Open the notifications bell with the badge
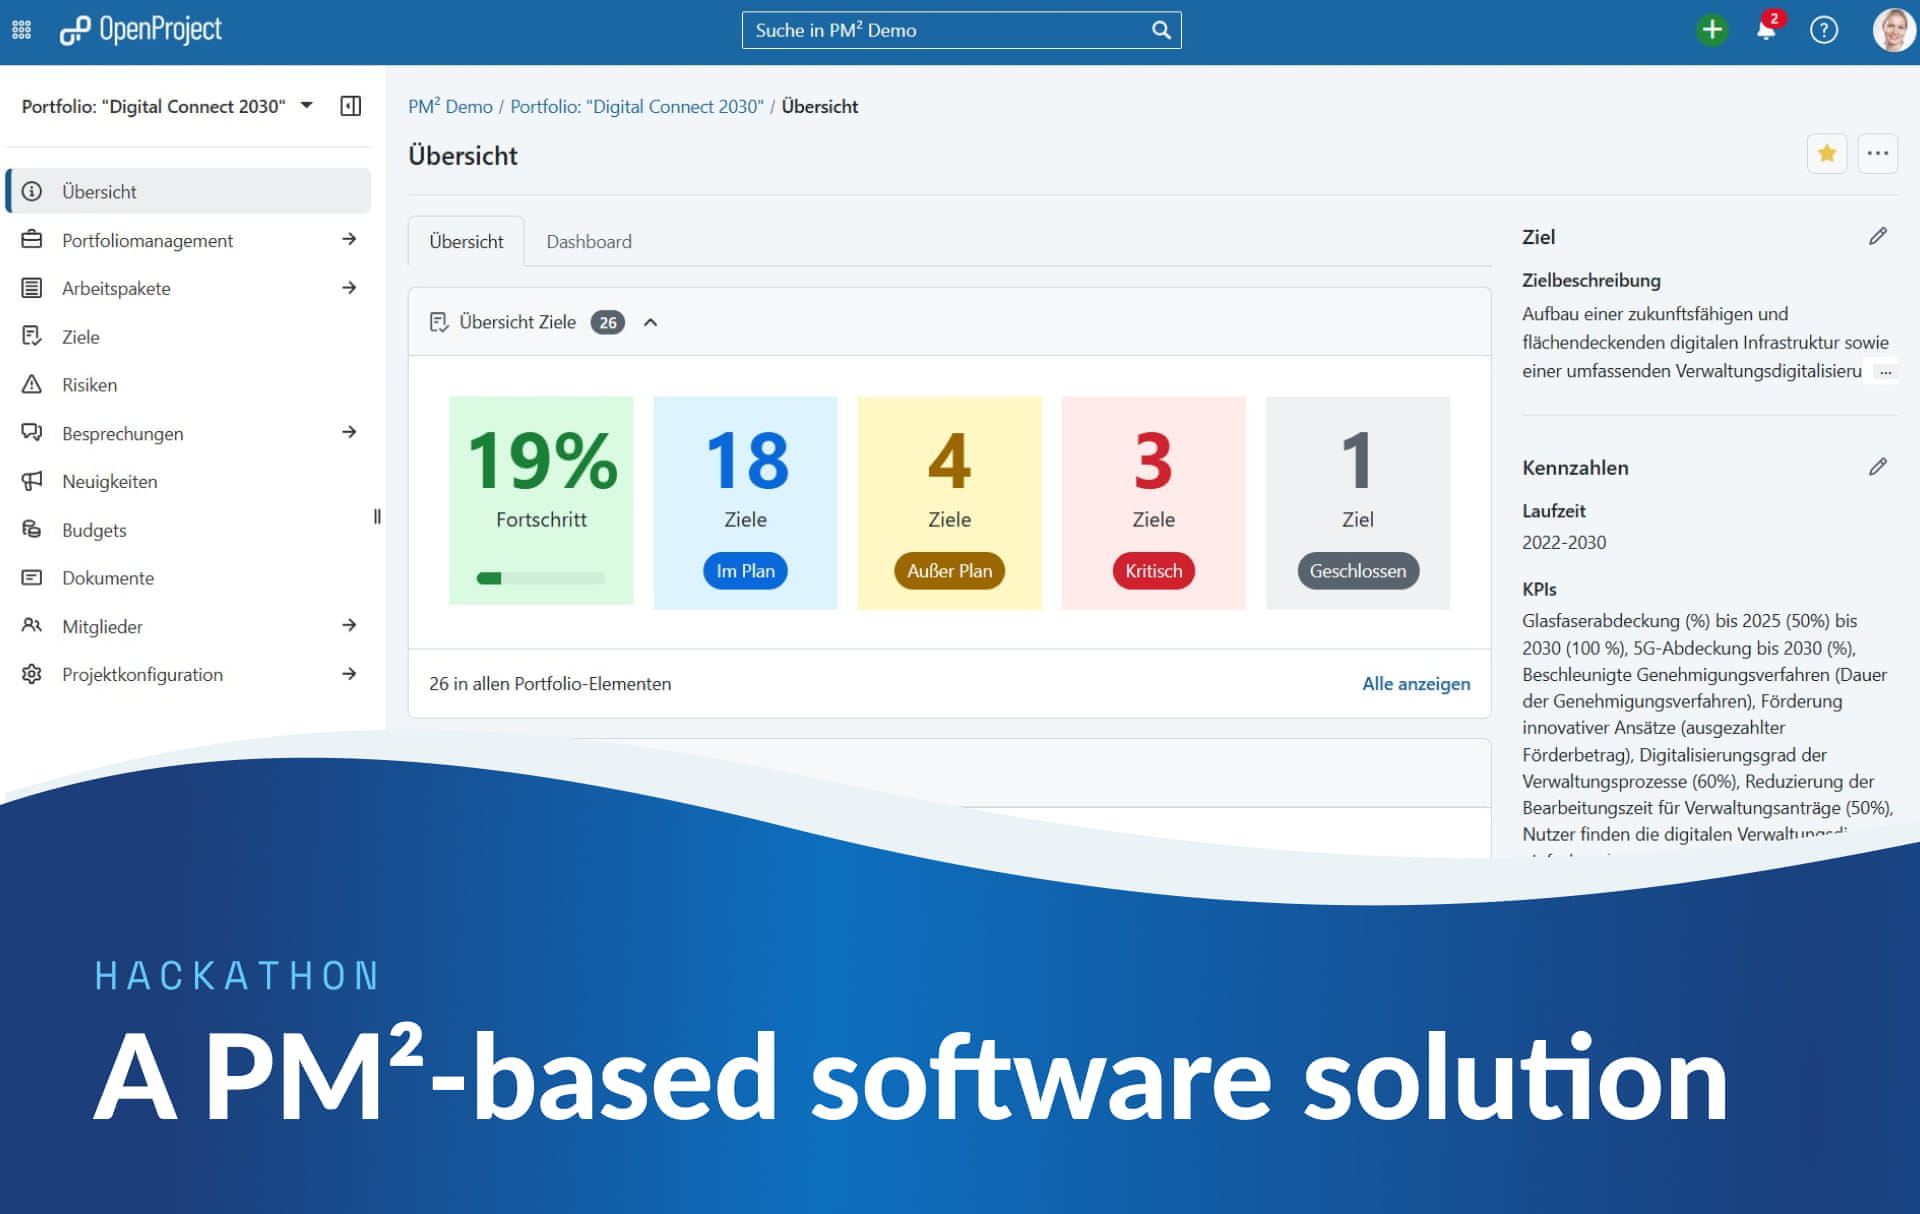The height and width of the screenshot is (1214, 1920). [1767, 30]
